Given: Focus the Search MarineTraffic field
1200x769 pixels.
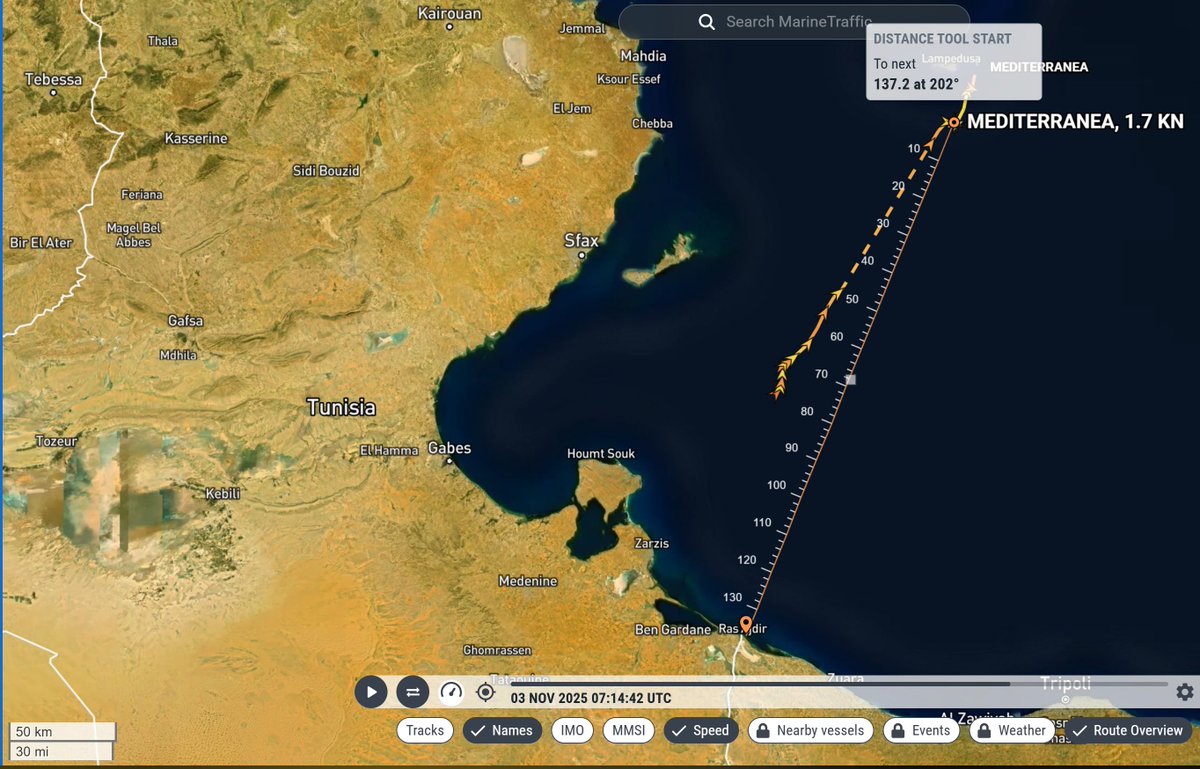Looking at the screenshot, I should point(794,22).
